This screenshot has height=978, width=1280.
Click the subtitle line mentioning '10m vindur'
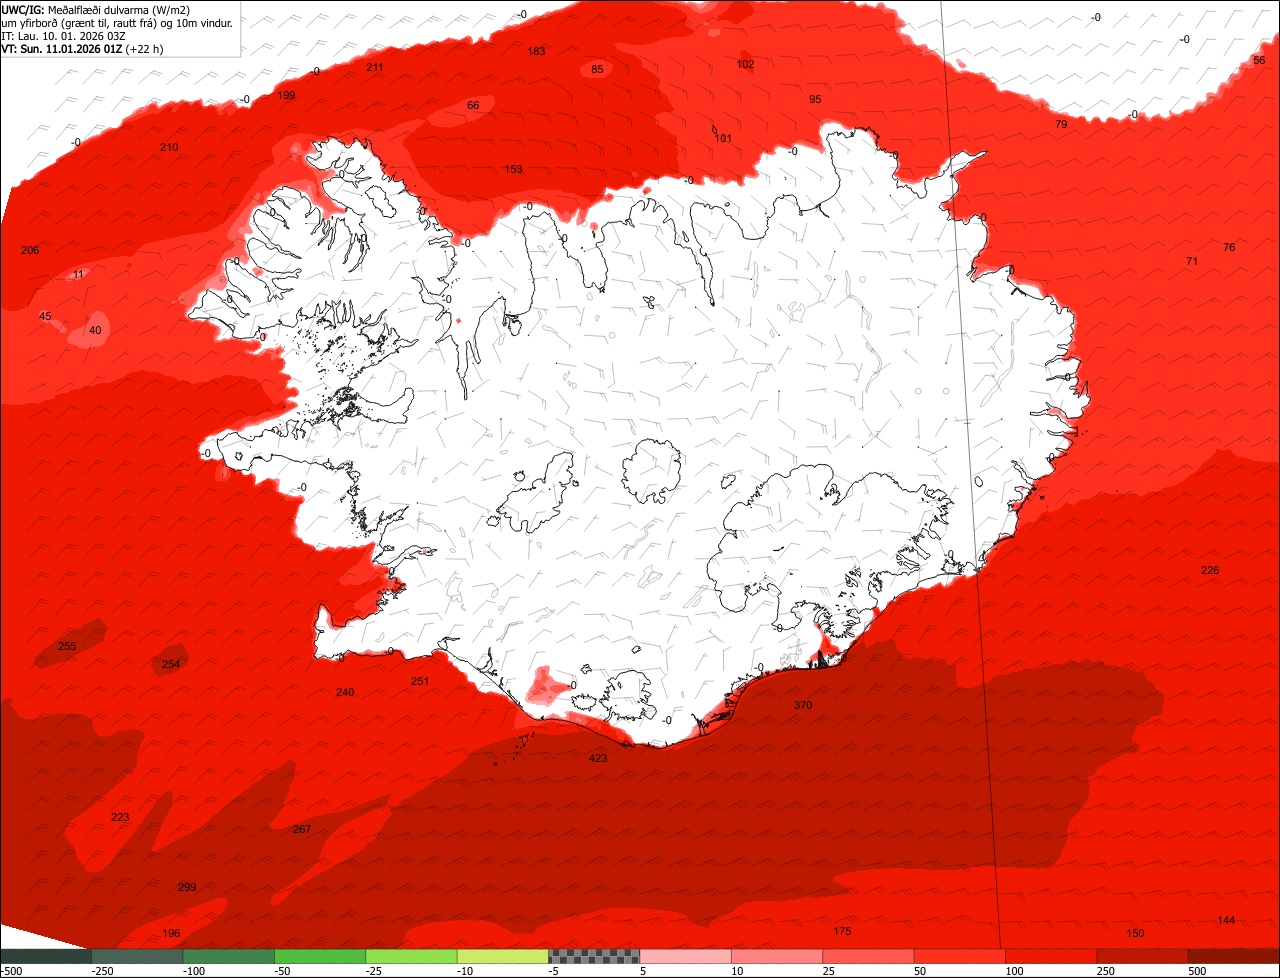tap(117, 22)
